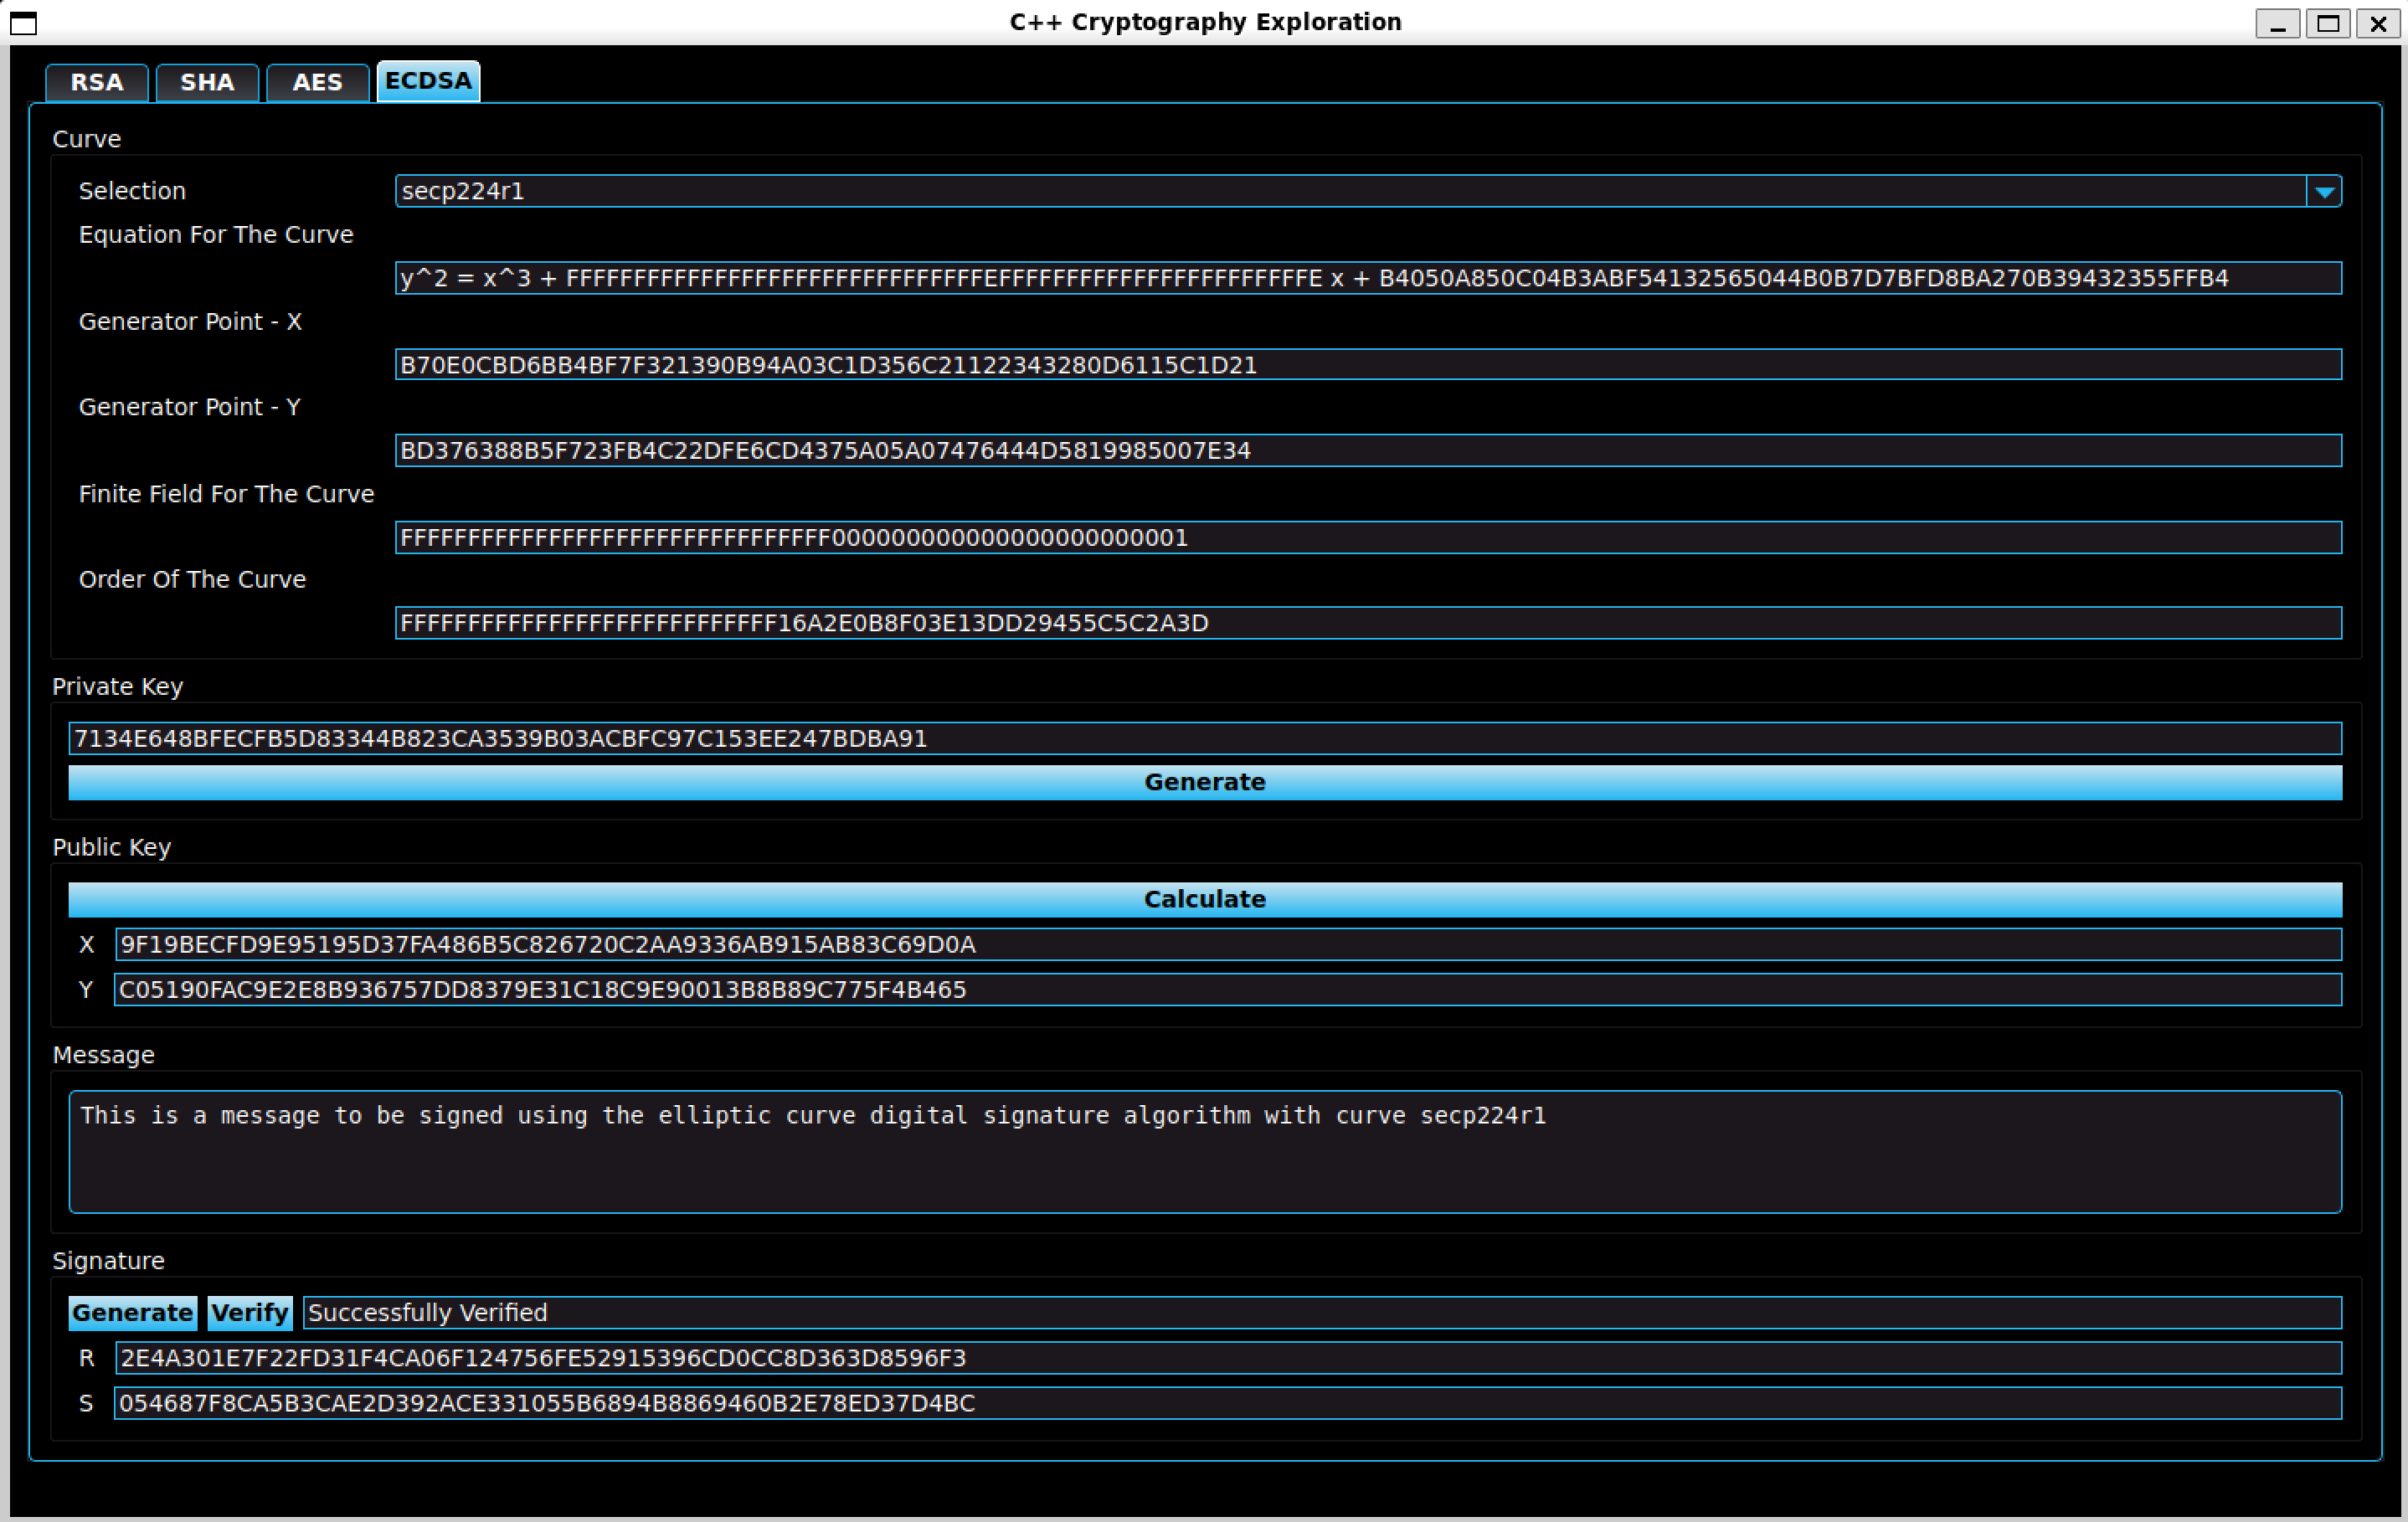The height and width of the screenshot is (1522, 2408).
Task: Click the window icon in the top-left corner
Action: pos(23,24)
